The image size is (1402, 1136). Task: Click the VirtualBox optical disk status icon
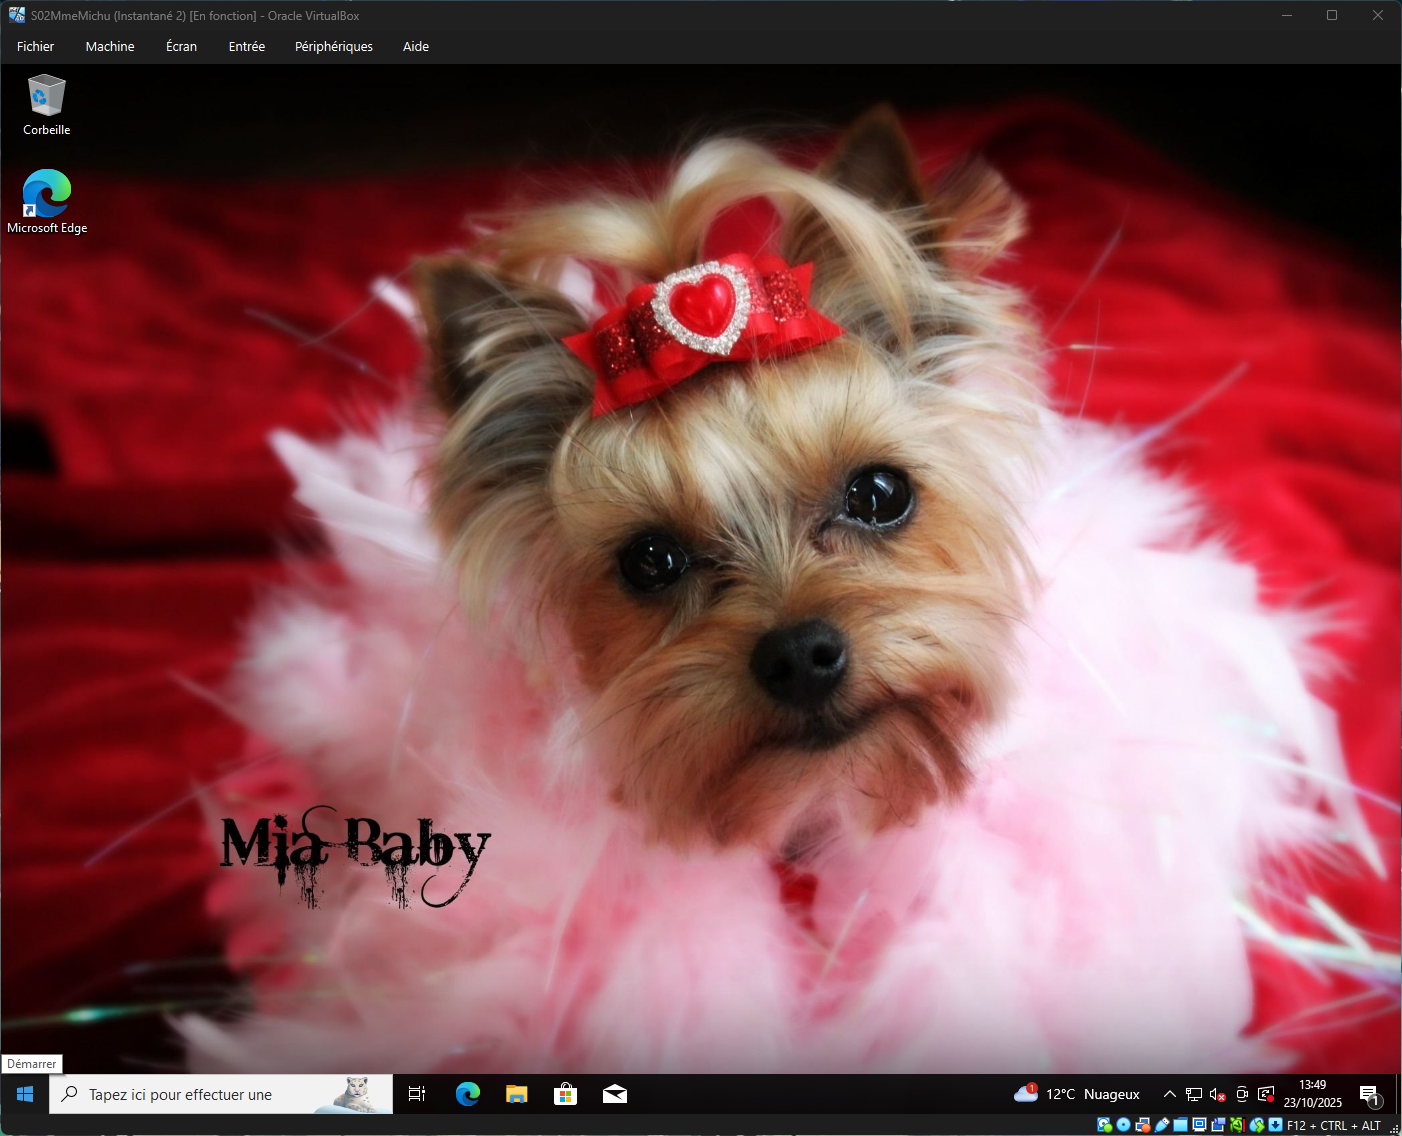click(1123, 1125)
